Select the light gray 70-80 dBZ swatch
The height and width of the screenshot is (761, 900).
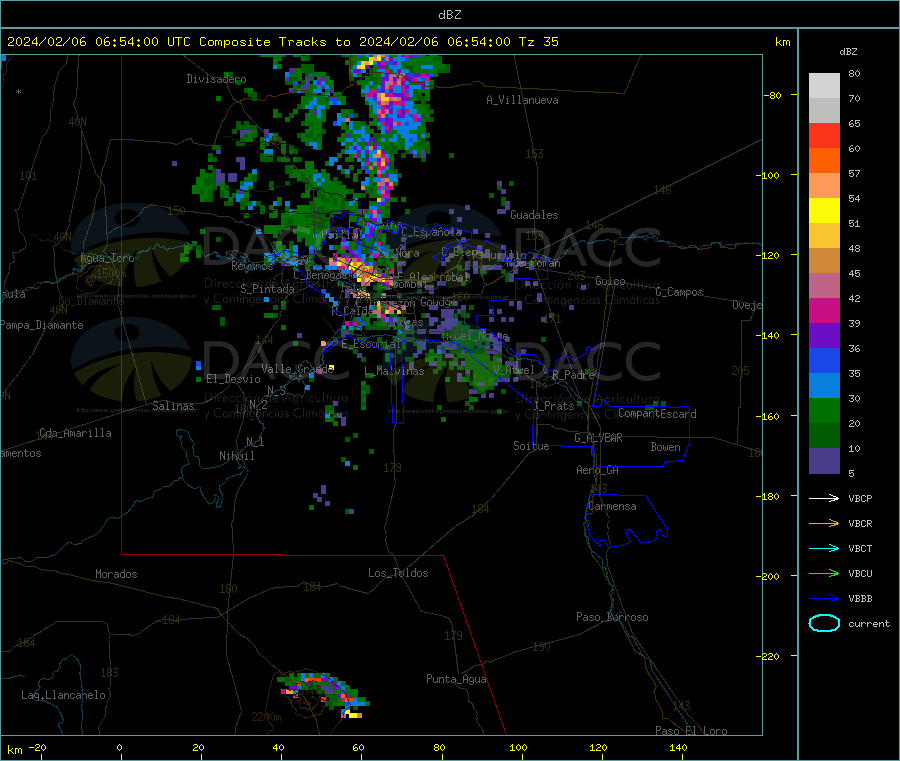824,86
